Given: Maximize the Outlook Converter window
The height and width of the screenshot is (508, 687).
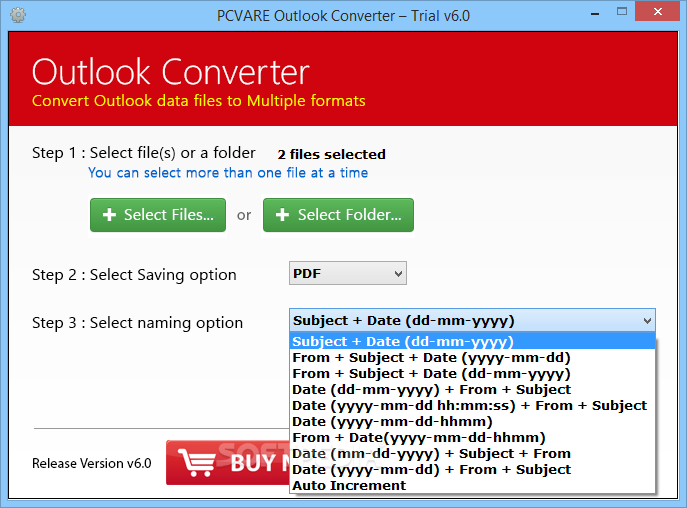Looking at the screenshot, I should (x=622, y=12).
